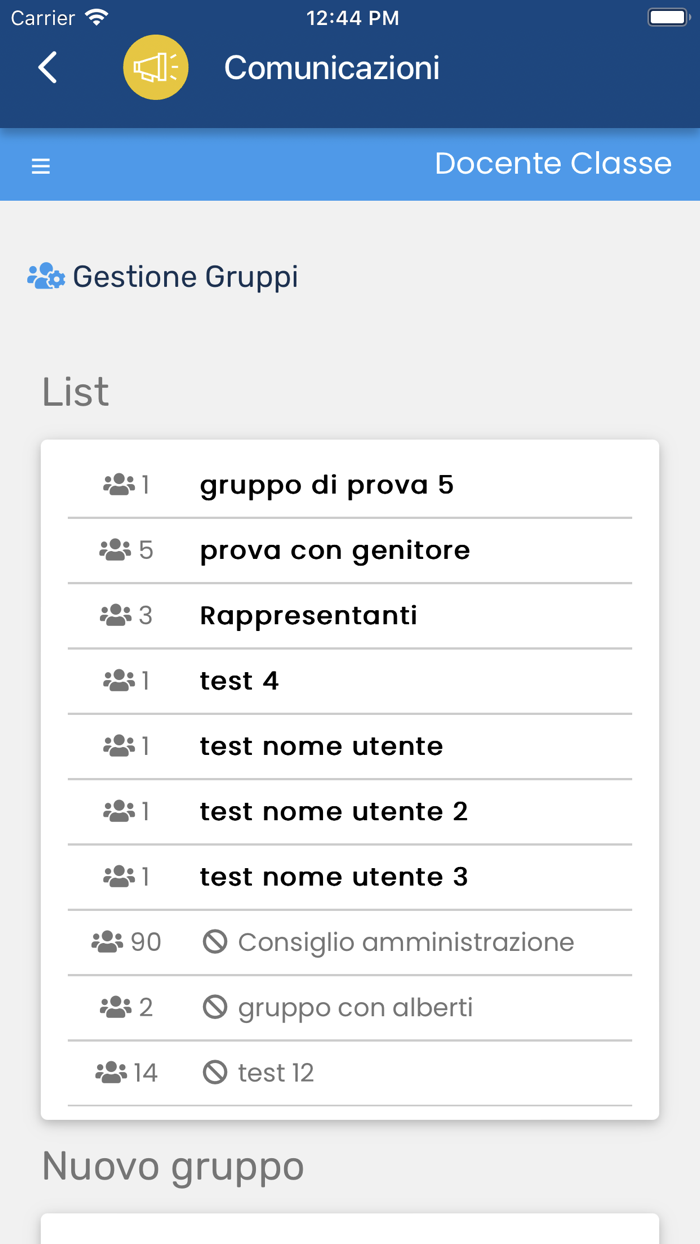Click the members icon next to prova con genitore

pyautogui.click(x=117, y=549)
